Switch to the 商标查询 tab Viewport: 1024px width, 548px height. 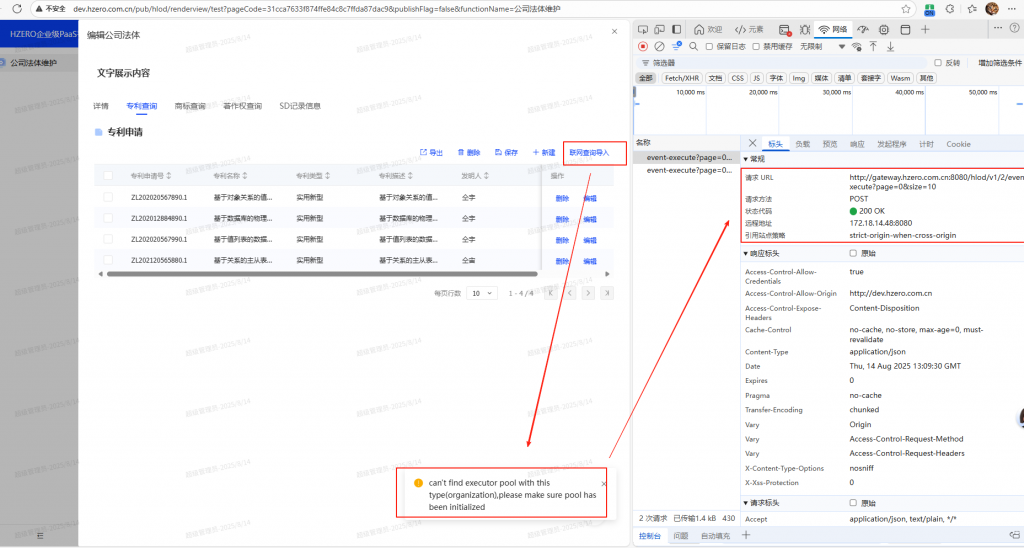point(190,106)
